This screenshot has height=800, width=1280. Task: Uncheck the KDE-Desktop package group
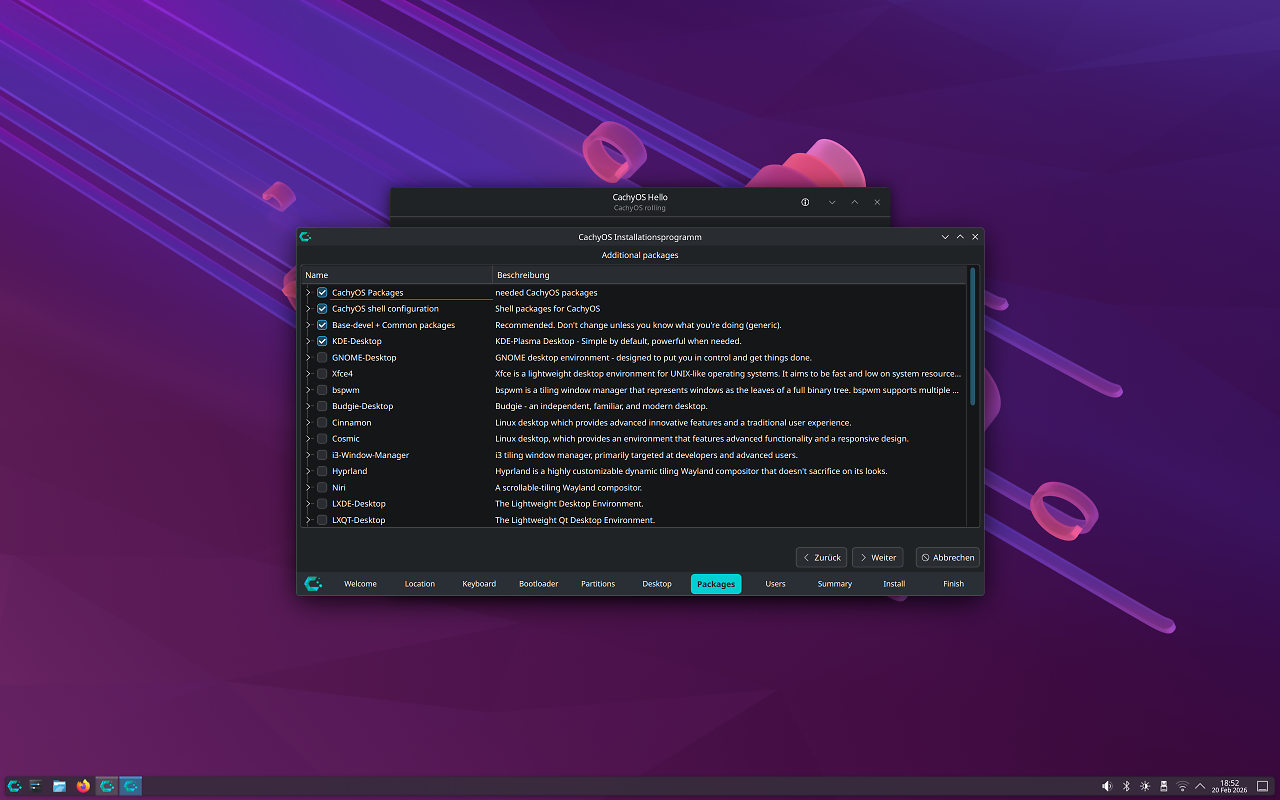point(322,341)
